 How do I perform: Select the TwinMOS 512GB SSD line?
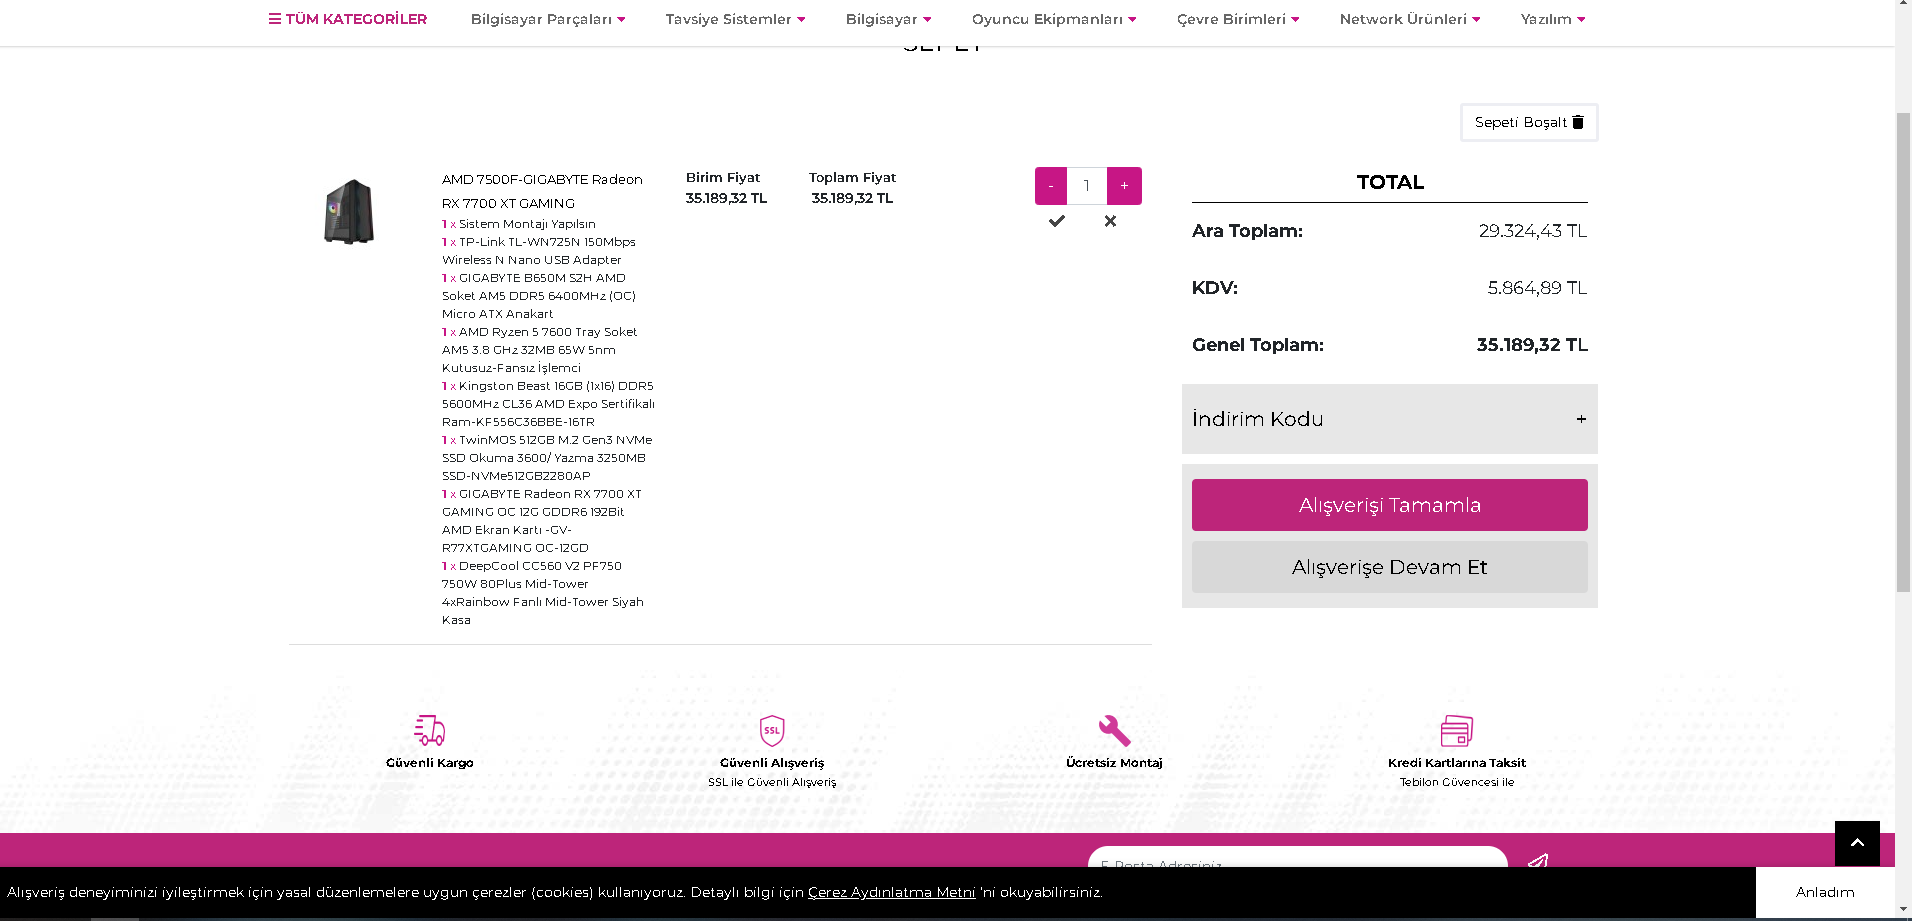(x=547, y=458)
